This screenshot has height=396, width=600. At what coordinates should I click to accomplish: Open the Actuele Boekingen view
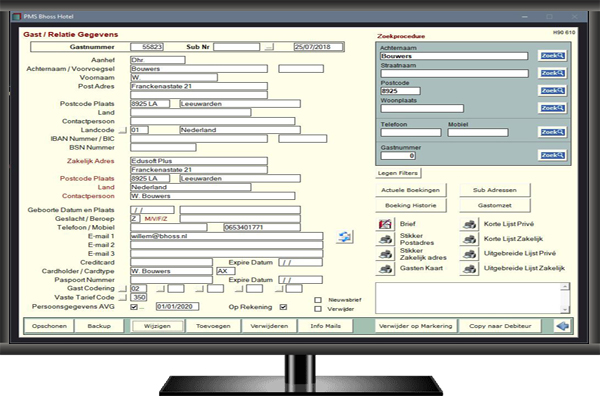tap(411, 190)
